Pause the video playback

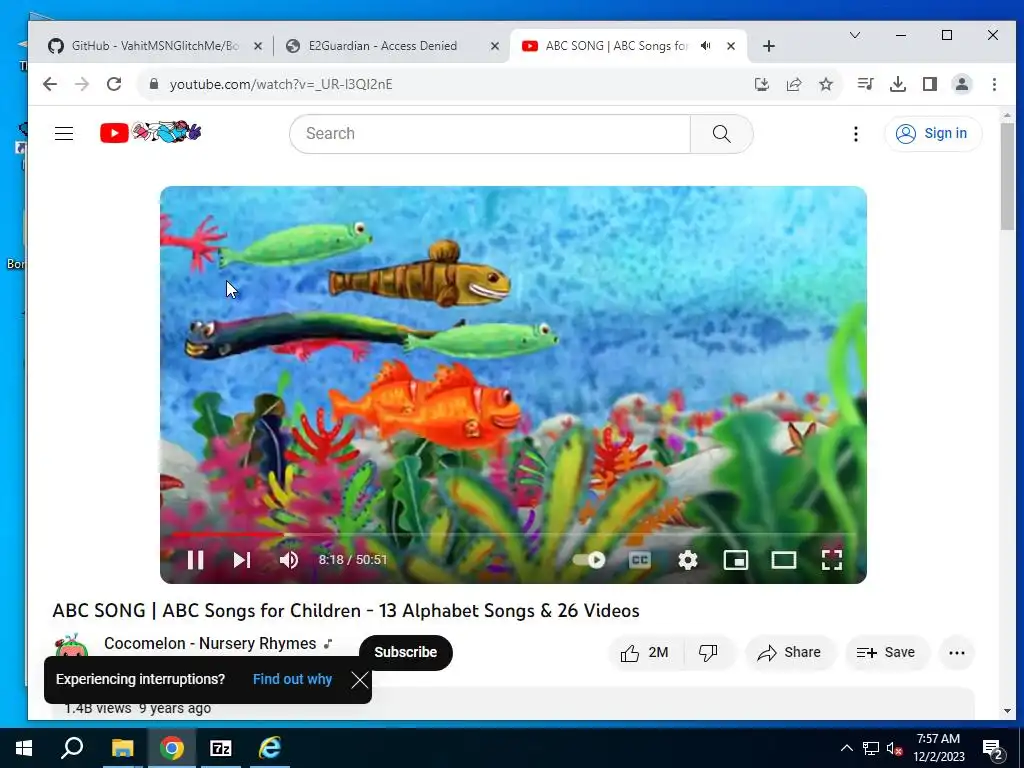click(195, 560)
